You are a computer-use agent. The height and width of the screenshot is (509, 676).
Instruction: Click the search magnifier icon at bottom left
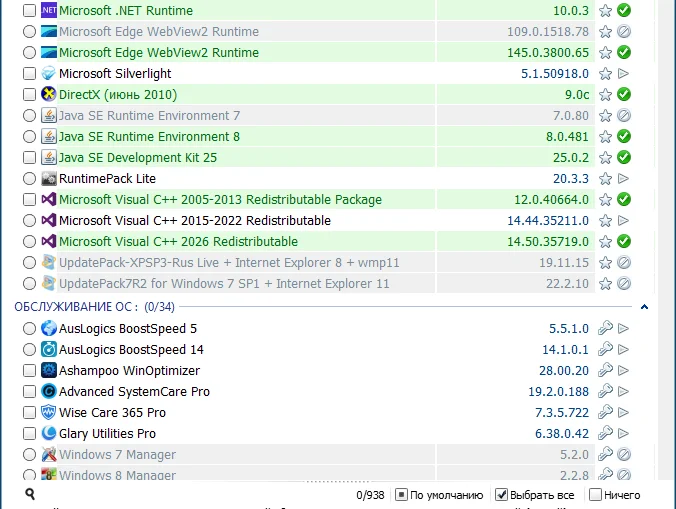pos(31,494)
